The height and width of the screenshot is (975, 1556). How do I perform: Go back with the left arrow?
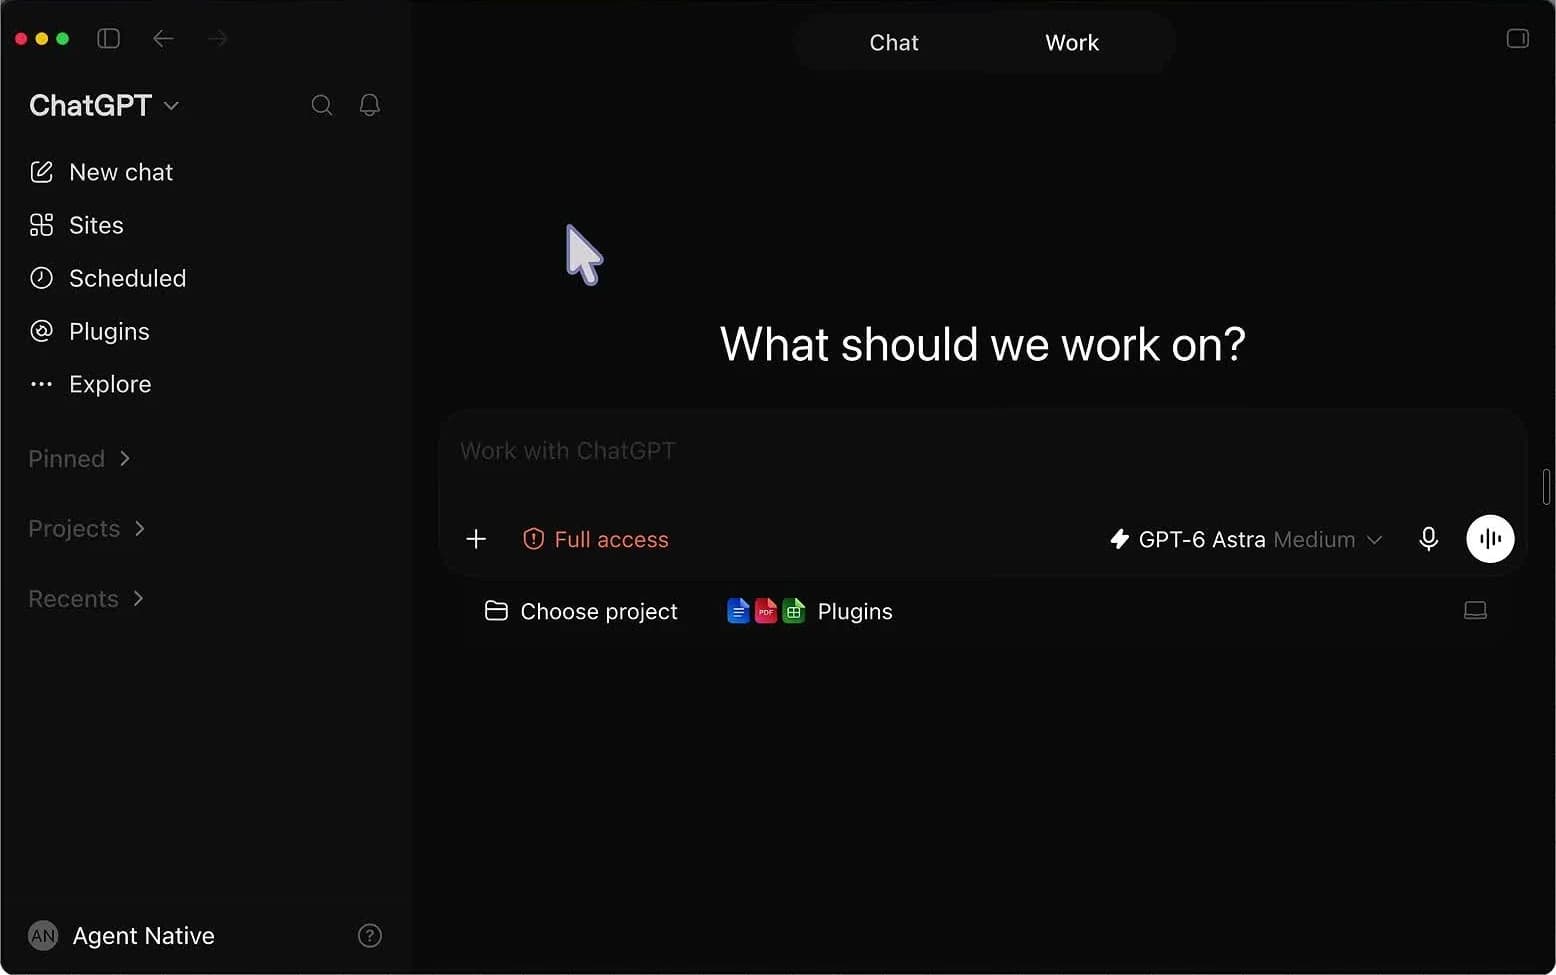coord(163,39)
